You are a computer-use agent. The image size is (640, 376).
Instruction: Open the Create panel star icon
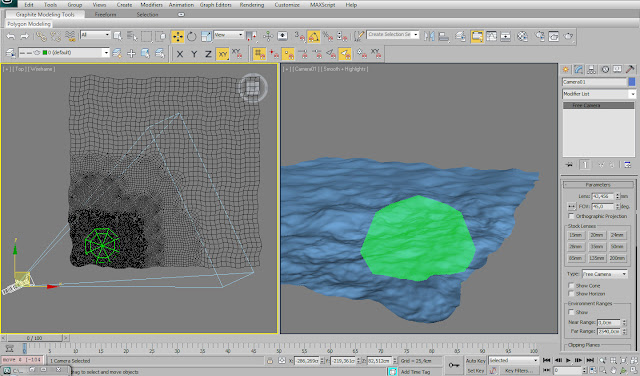pos(566,69)
